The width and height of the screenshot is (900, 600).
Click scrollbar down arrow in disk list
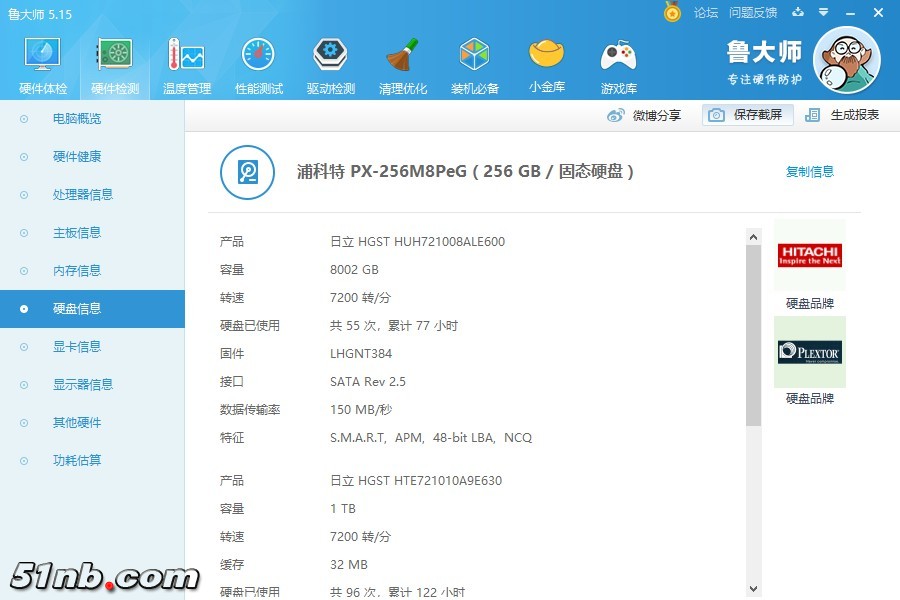[754, 589]
